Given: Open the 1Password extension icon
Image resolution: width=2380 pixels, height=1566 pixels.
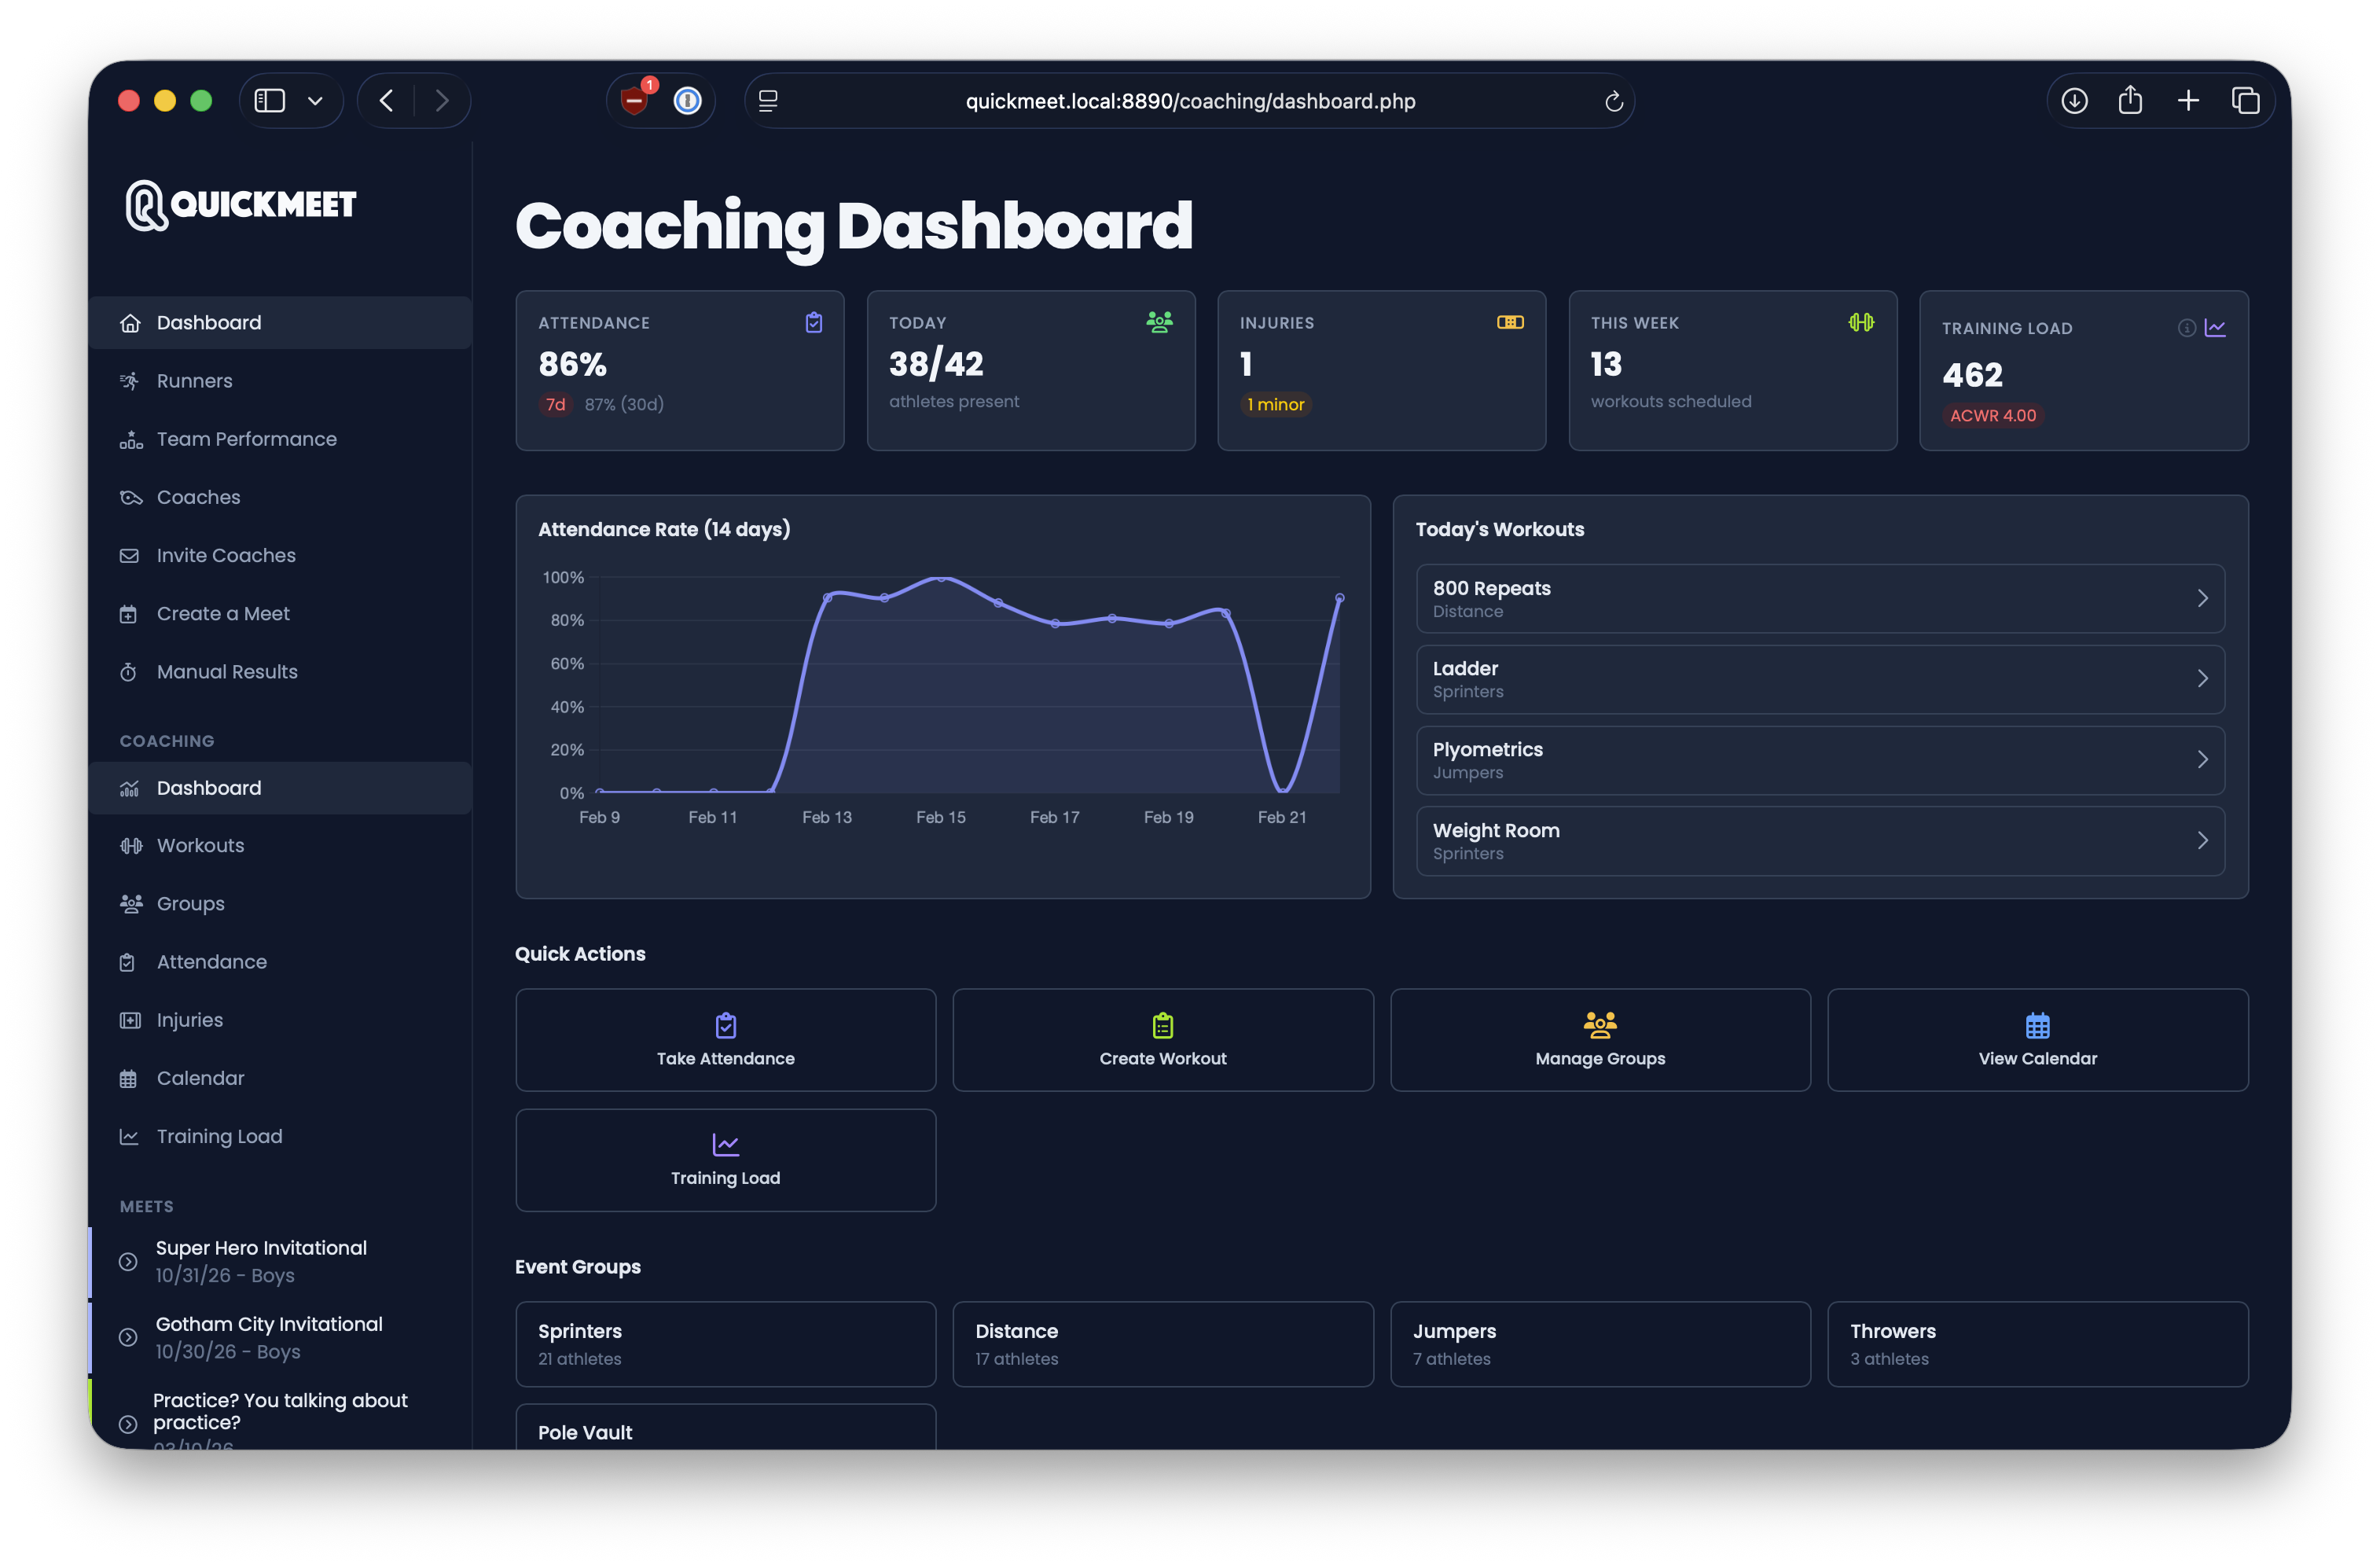Looking at the screenshot, I should tap(688, 101).
